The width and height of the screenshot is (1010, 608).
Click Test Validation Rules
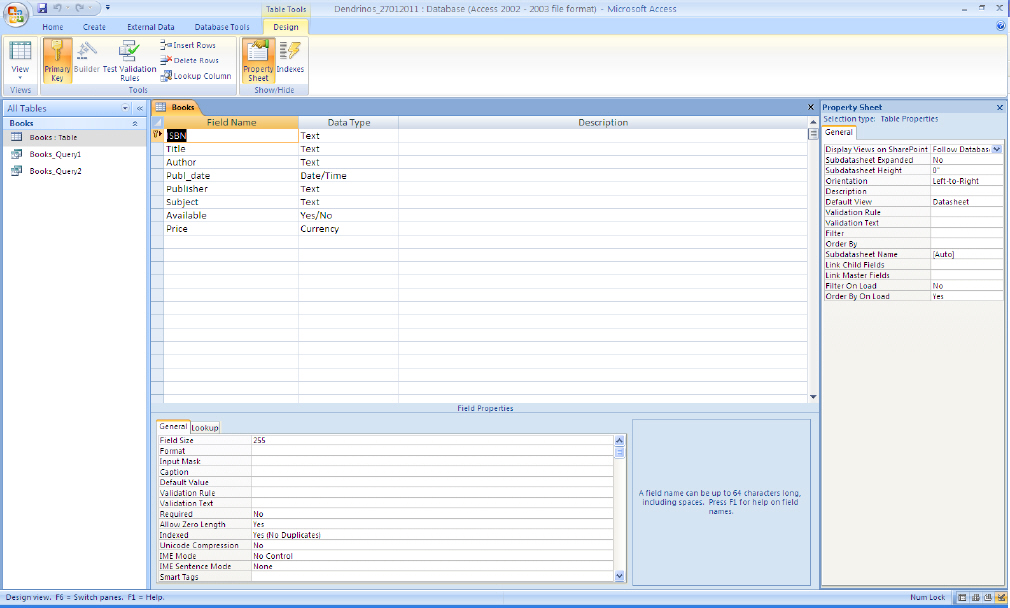129,61
